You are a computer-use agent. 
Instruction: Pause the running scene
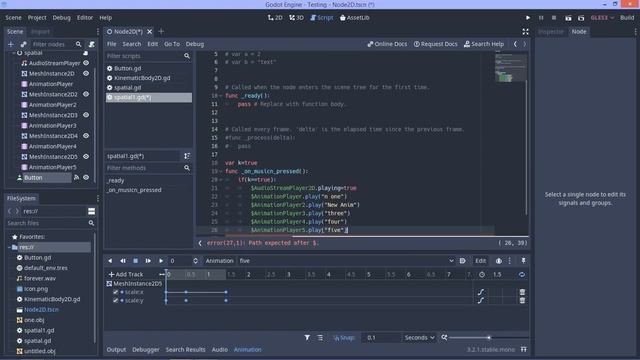541,18
